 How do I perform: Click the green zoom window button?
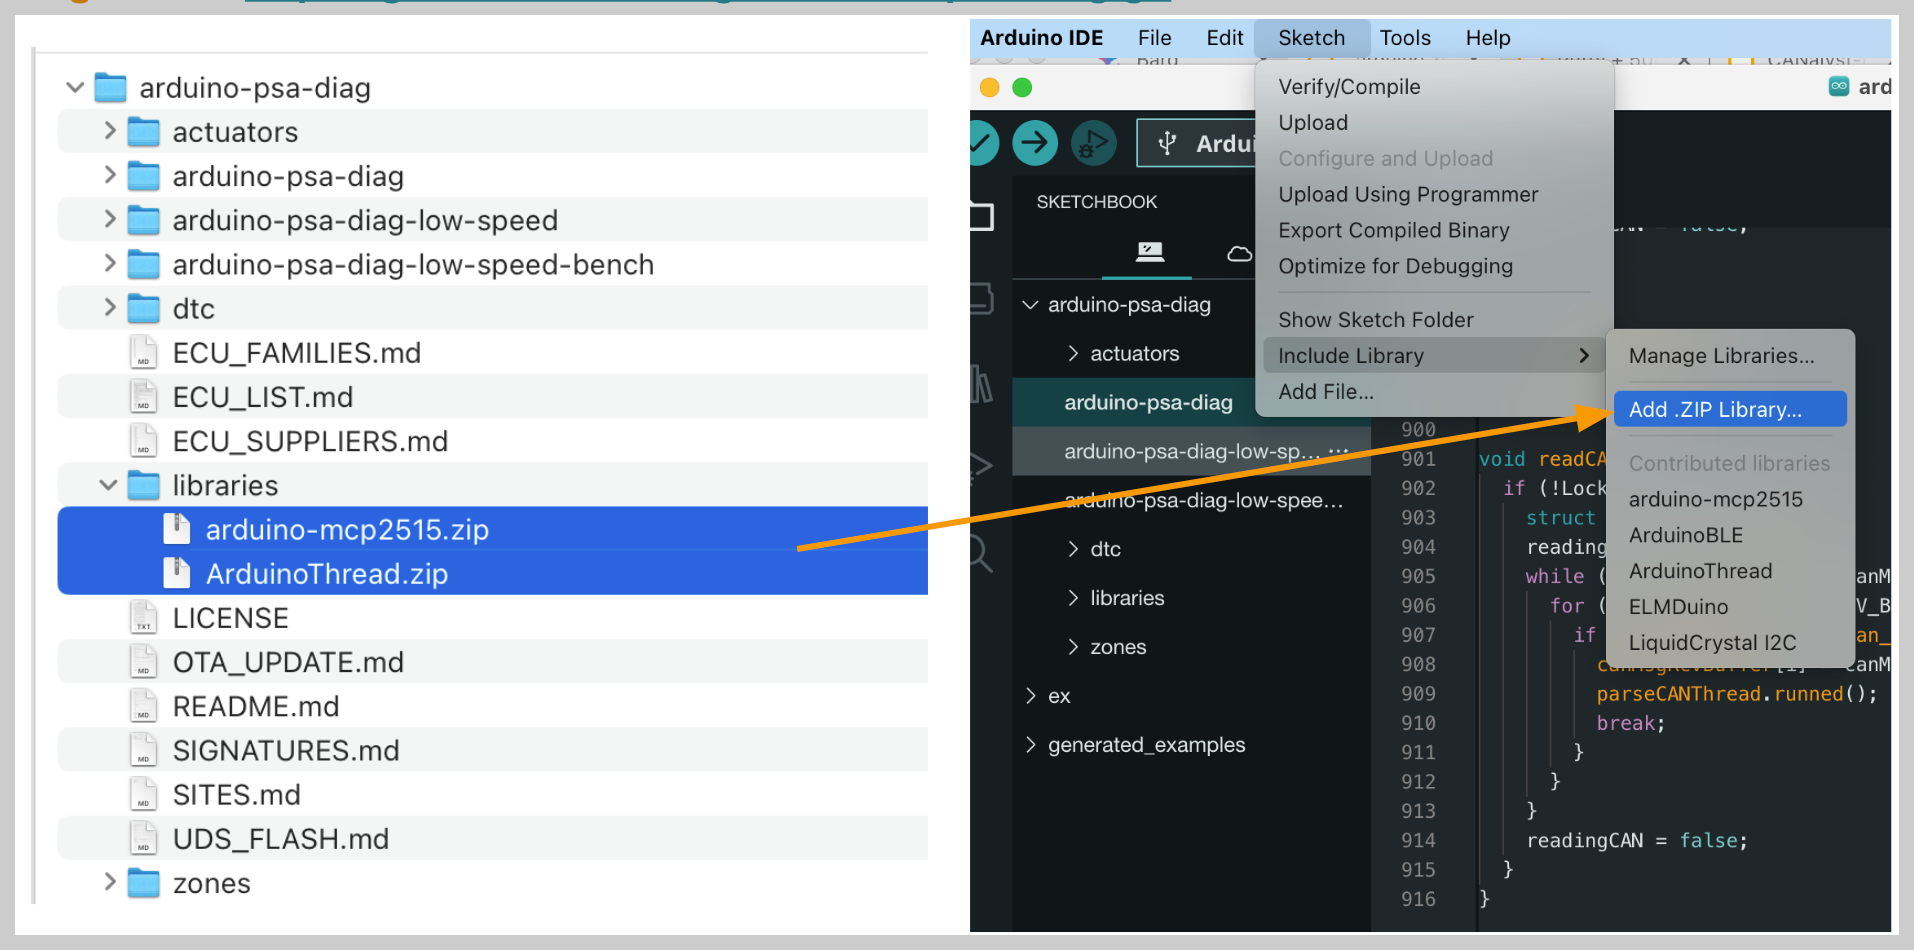[1022, 87]
